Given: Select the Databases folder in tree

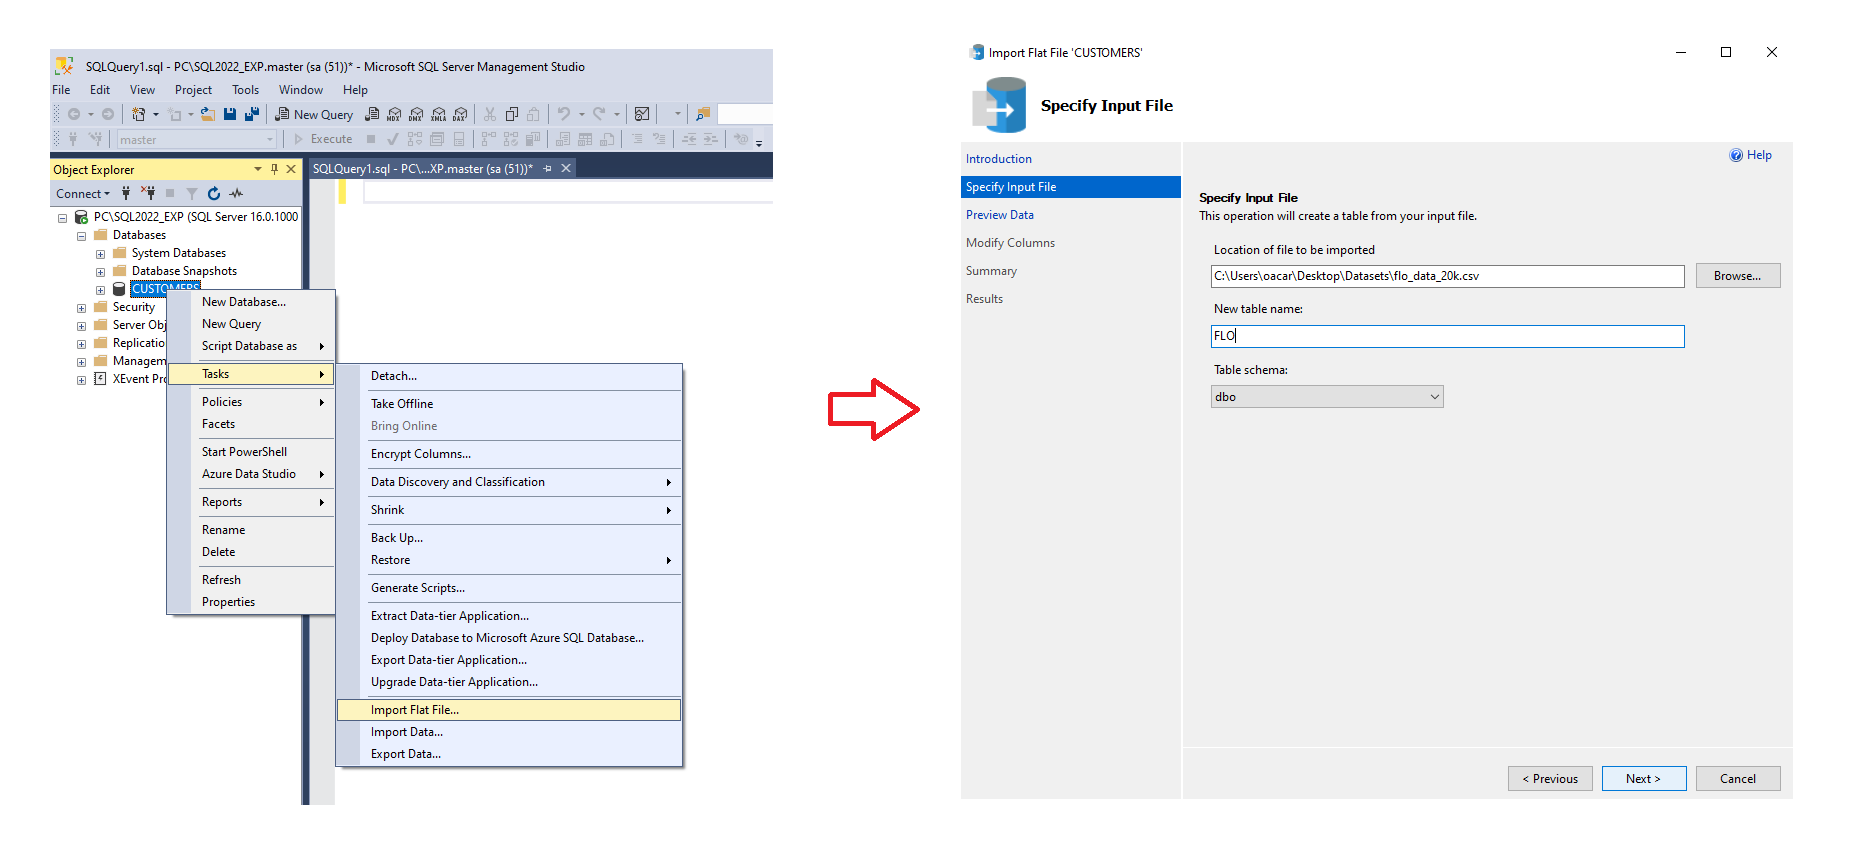Looking at the screenshot, I should pos(139,235).
